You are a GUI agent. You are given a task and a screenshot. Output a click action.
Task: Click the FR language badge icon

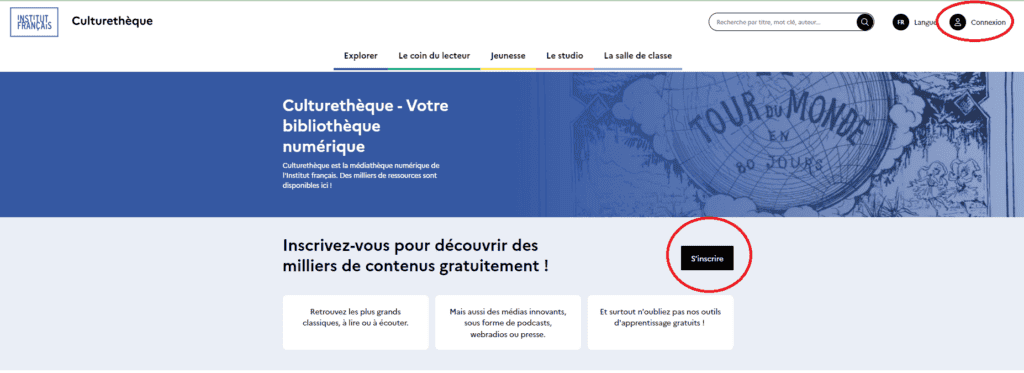901,22
